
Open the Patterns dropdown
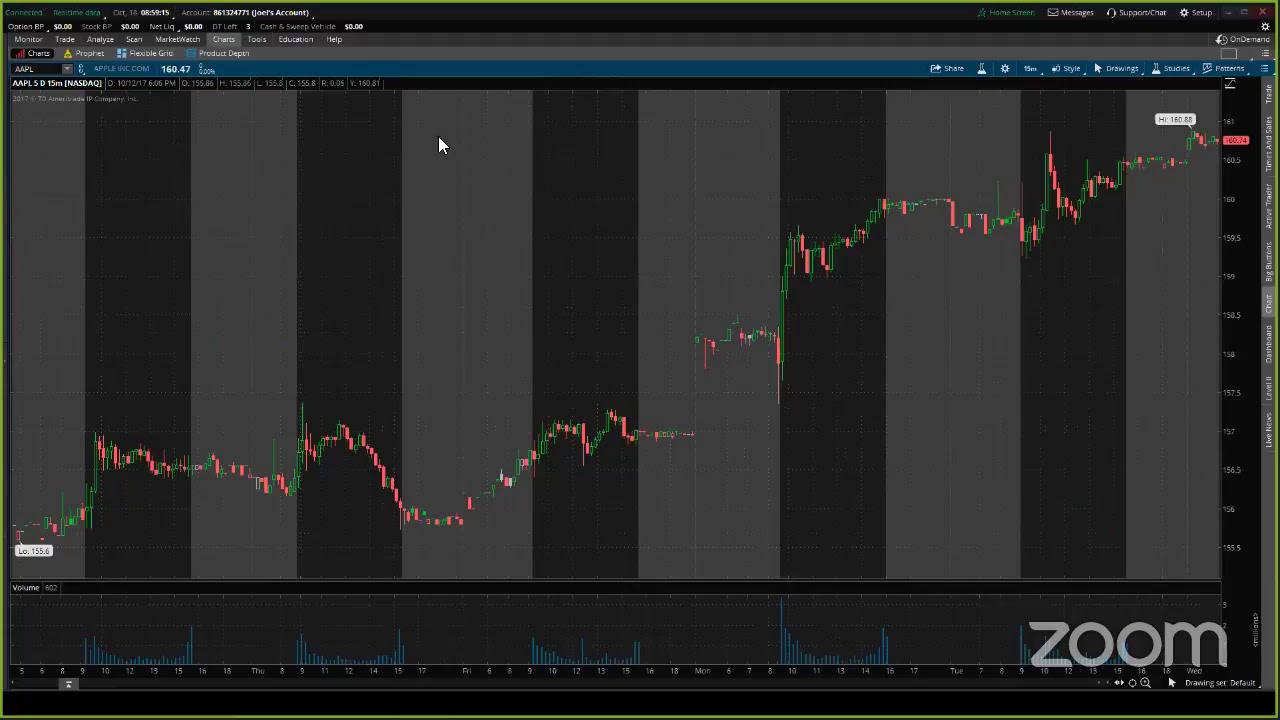(1223, 68)
